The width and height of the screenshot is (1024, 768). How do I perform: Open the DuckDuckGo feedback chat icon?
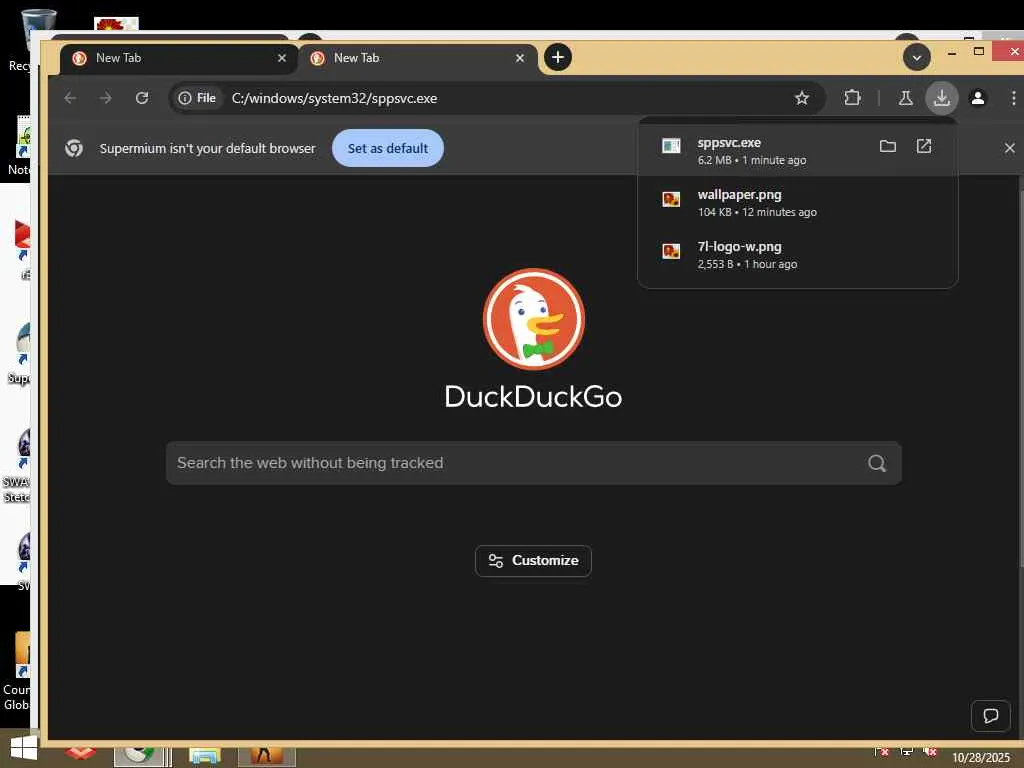tap(991, 715)
